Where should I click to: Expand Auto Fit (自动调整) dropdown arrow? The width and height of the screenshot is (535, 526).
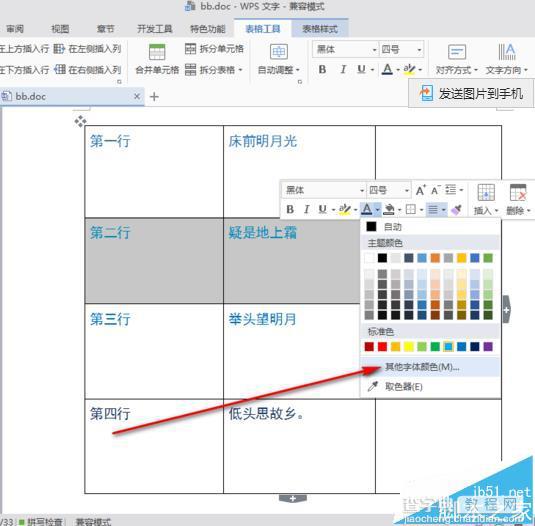298,70
